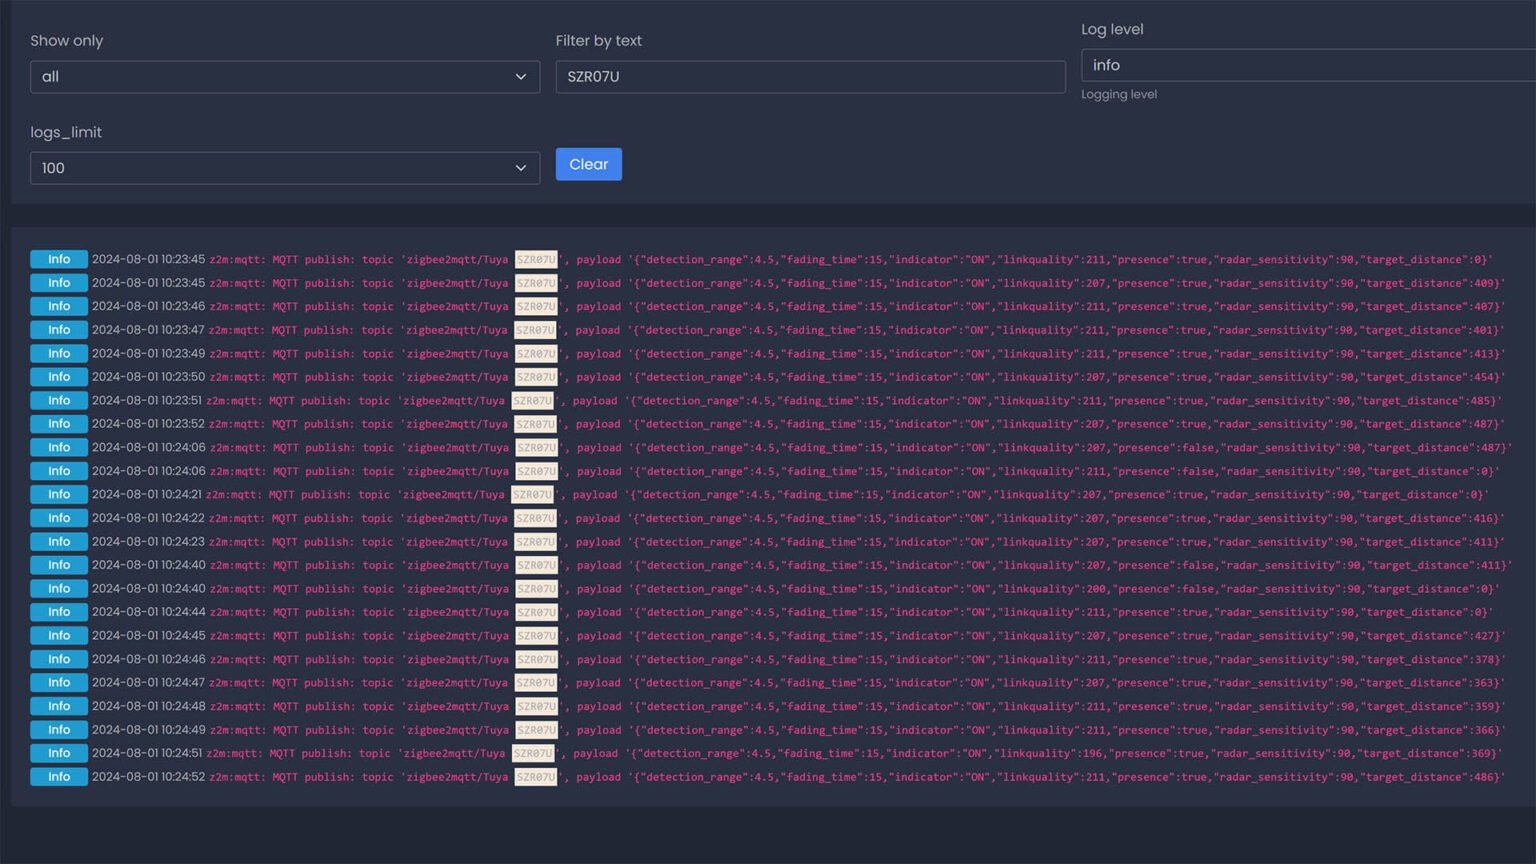Click the timestamp 2024-08-01 10:24:22

(148, 518)
